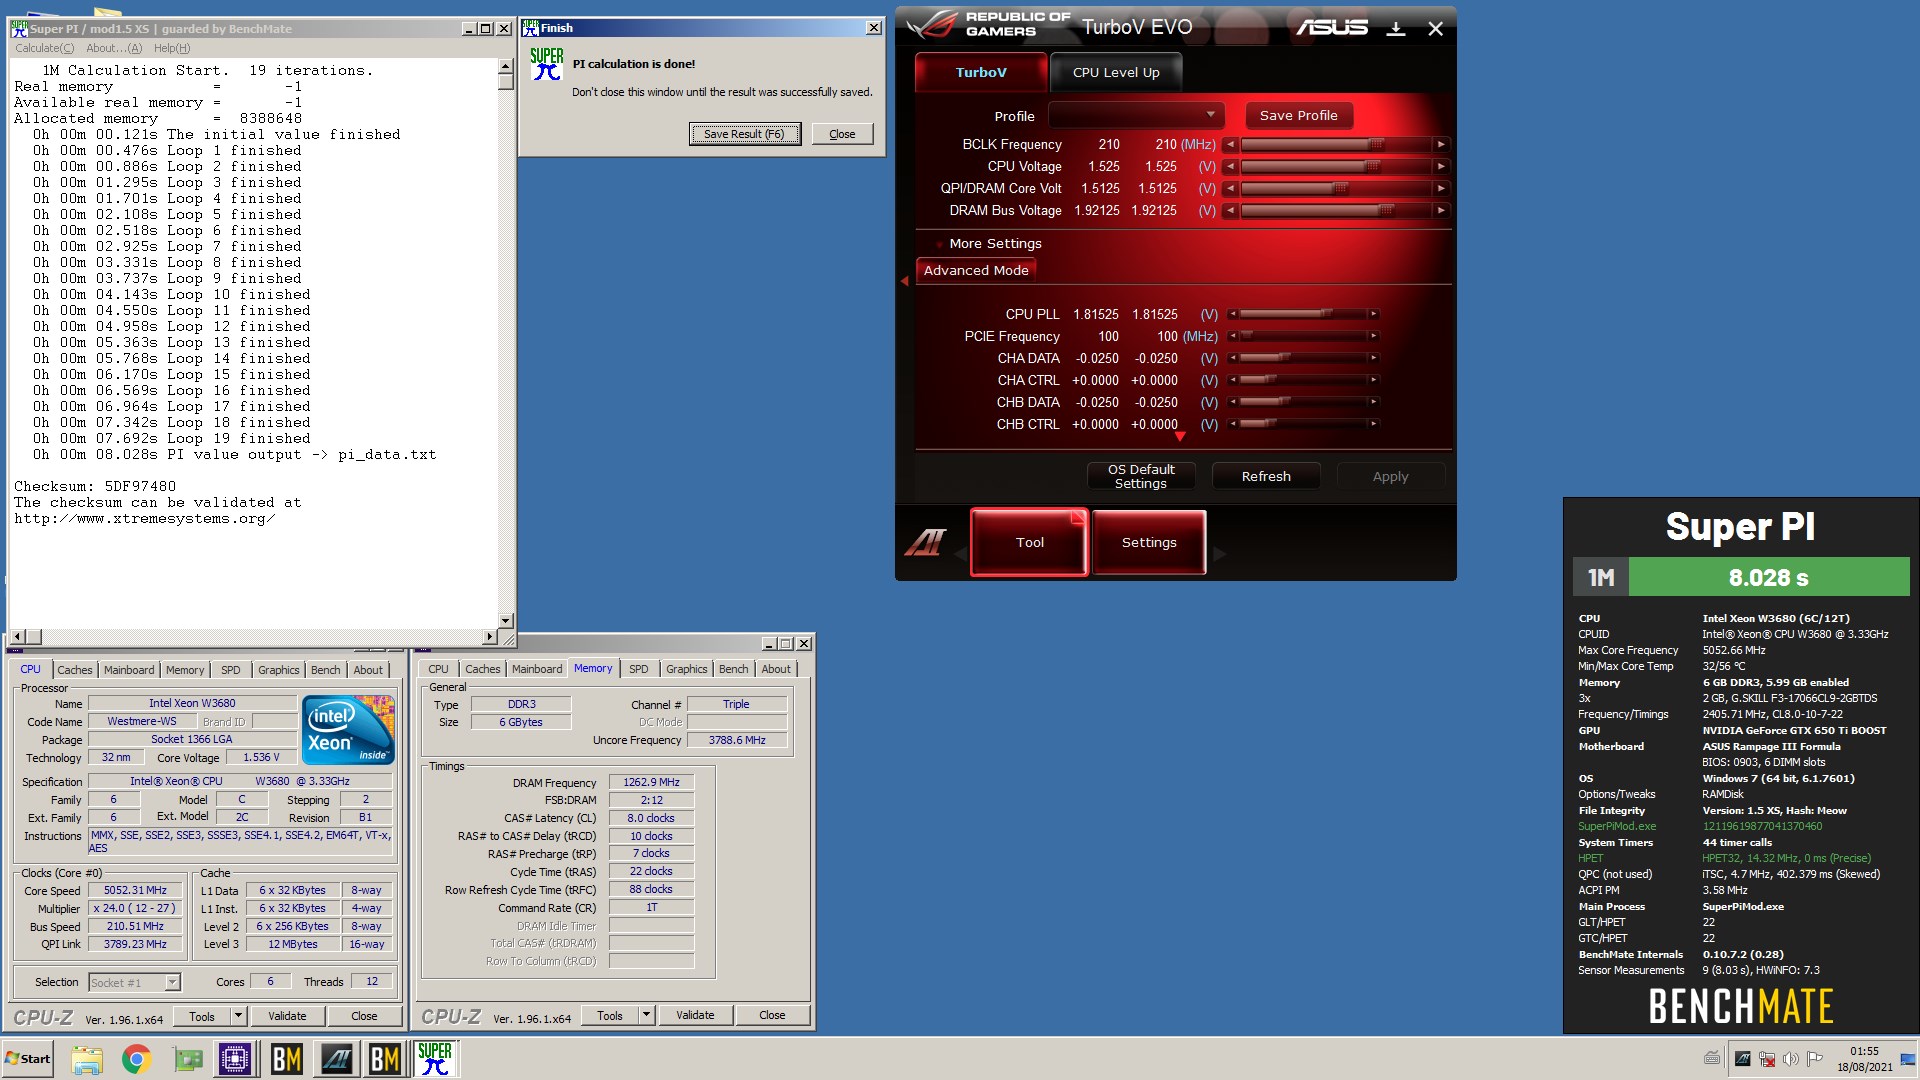Open the Windows Start menu
1920x1080 pixels.
click(x=28, y=1059)
